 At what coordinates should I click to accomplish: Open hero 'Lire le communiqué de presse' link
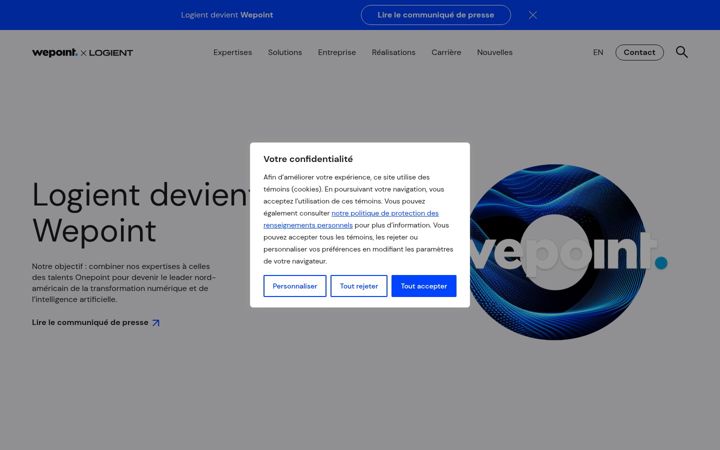coord(96,322)
